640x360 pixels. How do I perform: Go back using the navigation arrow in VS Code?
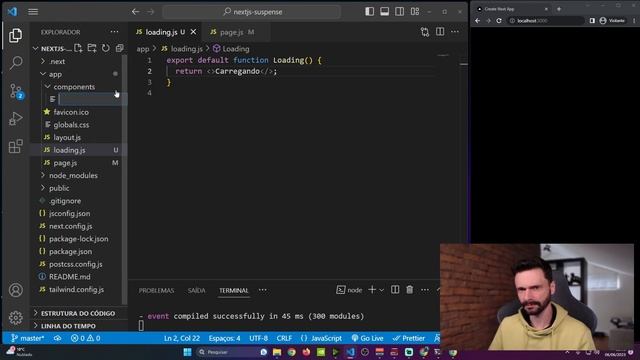136,12
